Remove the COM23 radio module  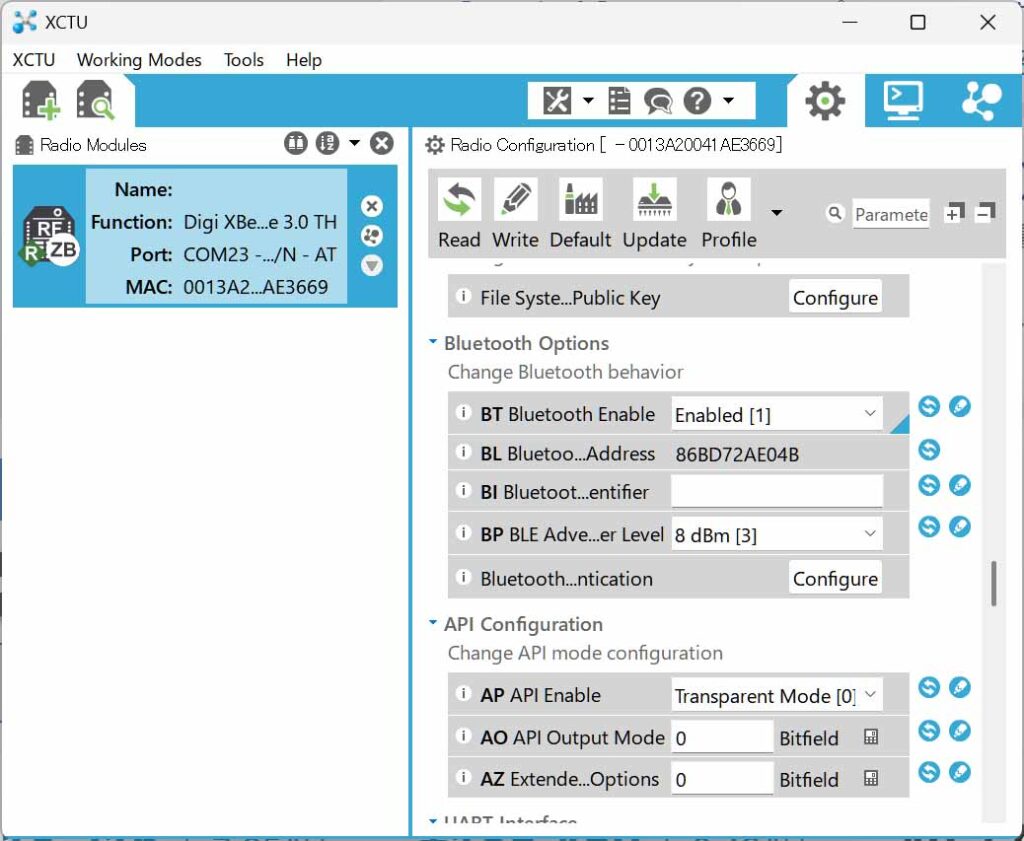(x=372, y=206)
